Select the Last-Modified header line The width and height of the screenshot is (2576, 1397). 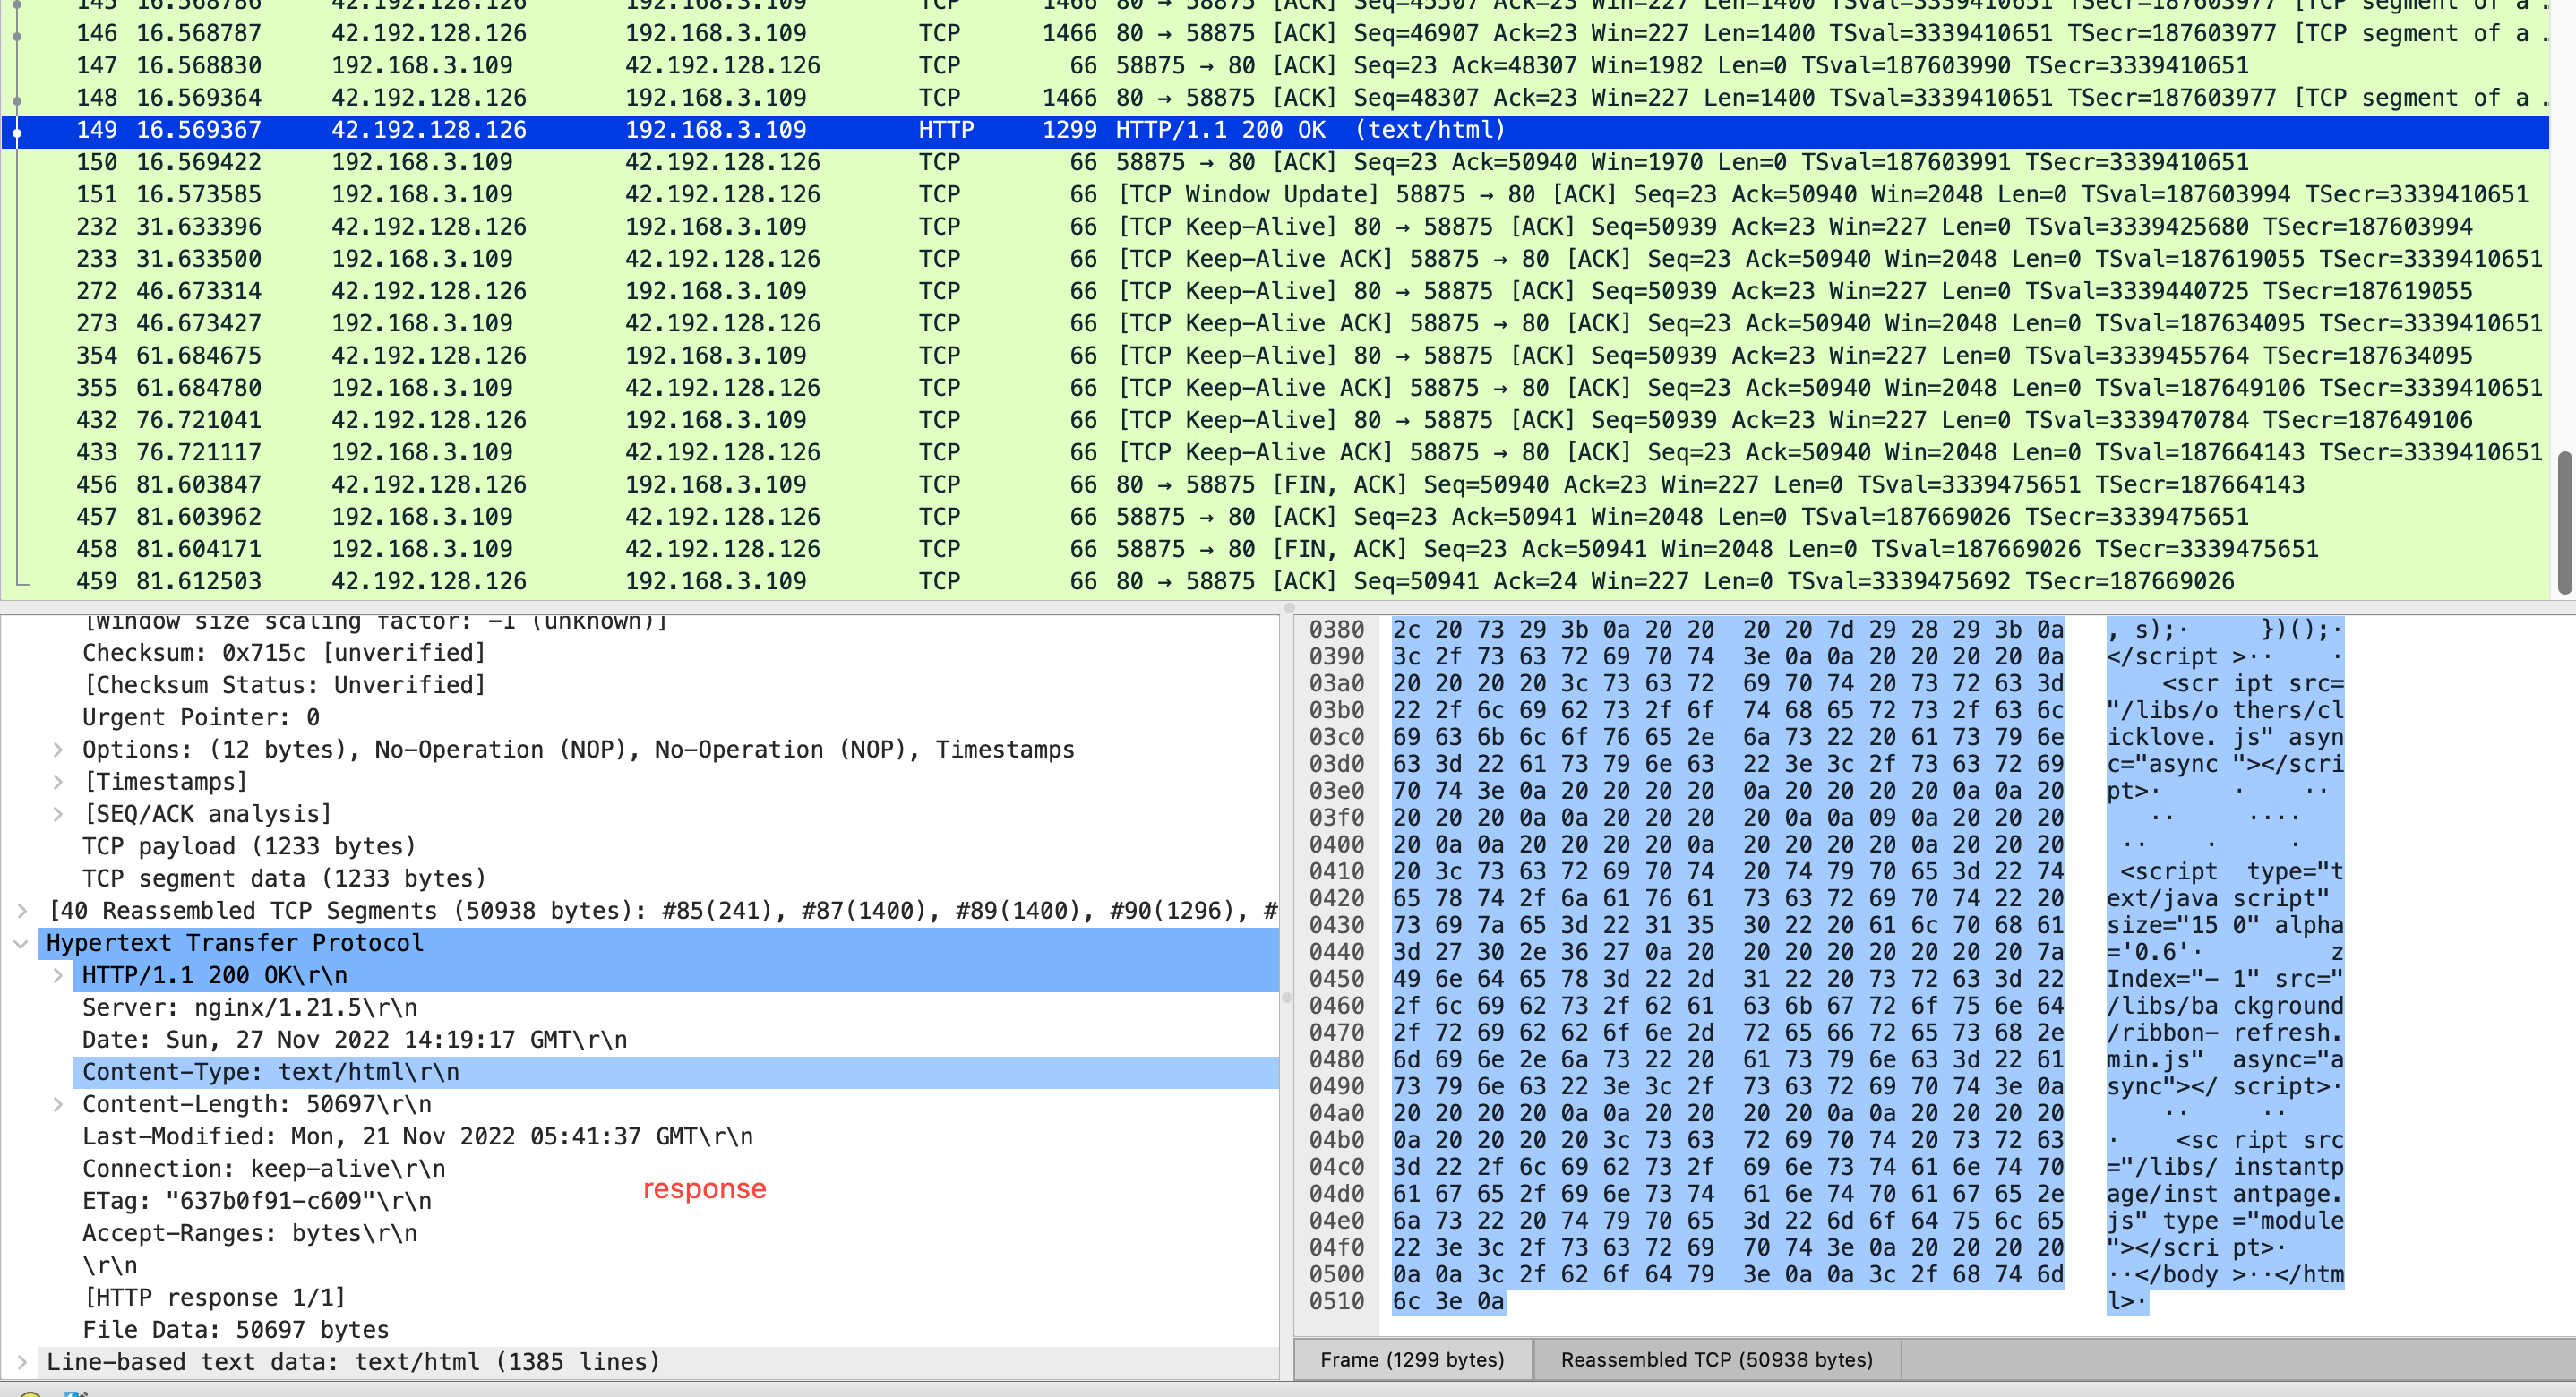(418, 1136)
